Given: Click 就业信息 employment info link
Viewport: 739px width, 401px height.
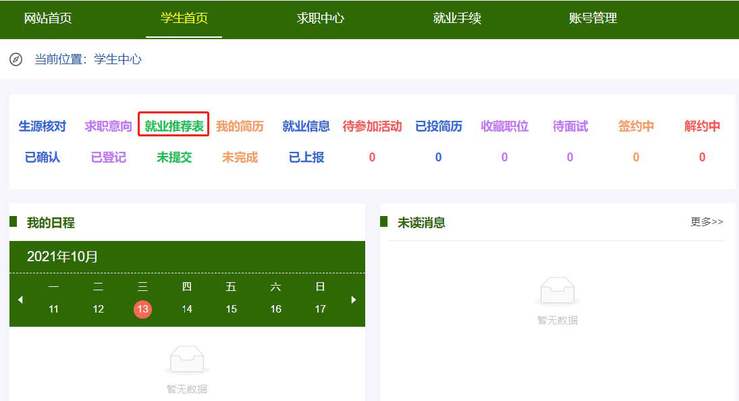Looking at the screenshot, I should (306, 126).
